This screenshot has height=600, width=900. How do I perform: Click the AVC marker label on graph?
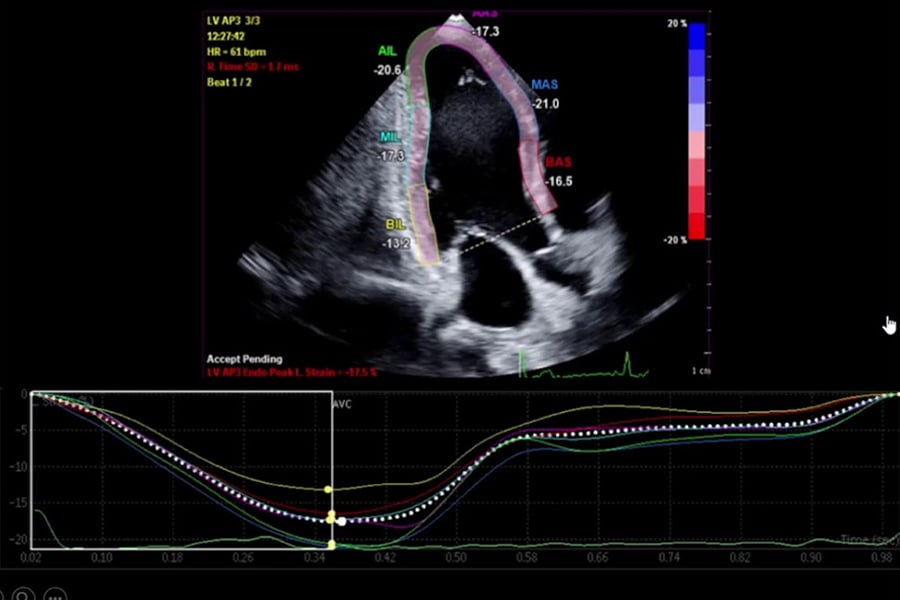[x=343, y=405]
